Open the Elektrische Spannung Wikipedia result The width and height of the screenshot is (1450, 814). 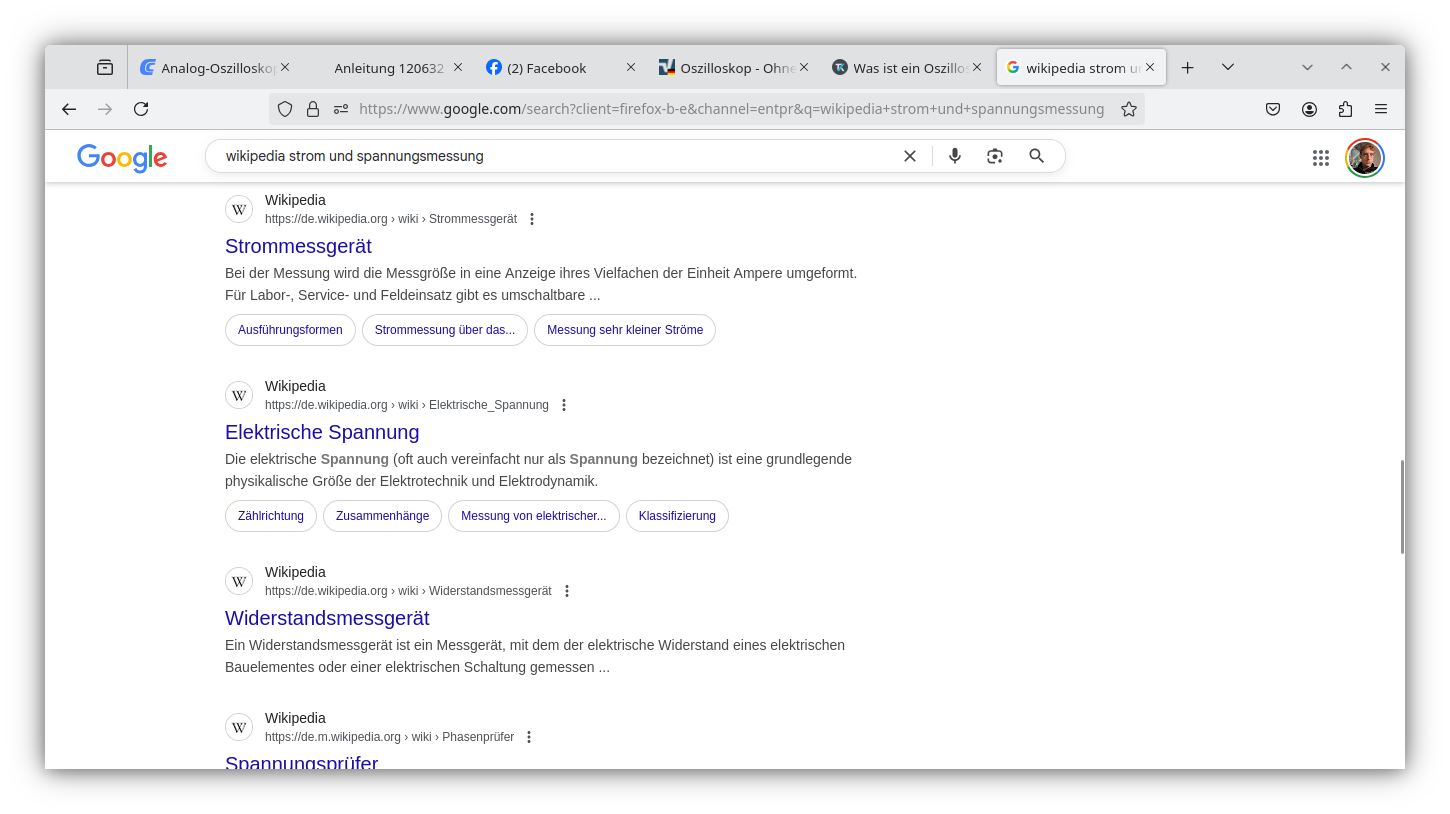click(x=322, y=432)
